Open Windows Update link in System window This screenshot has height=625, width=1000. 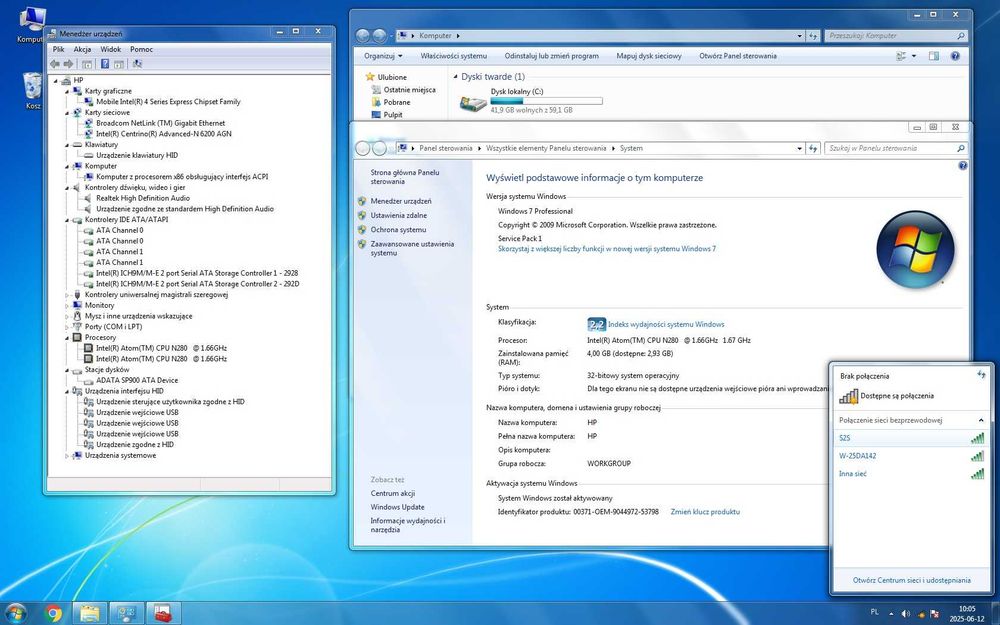397,507
